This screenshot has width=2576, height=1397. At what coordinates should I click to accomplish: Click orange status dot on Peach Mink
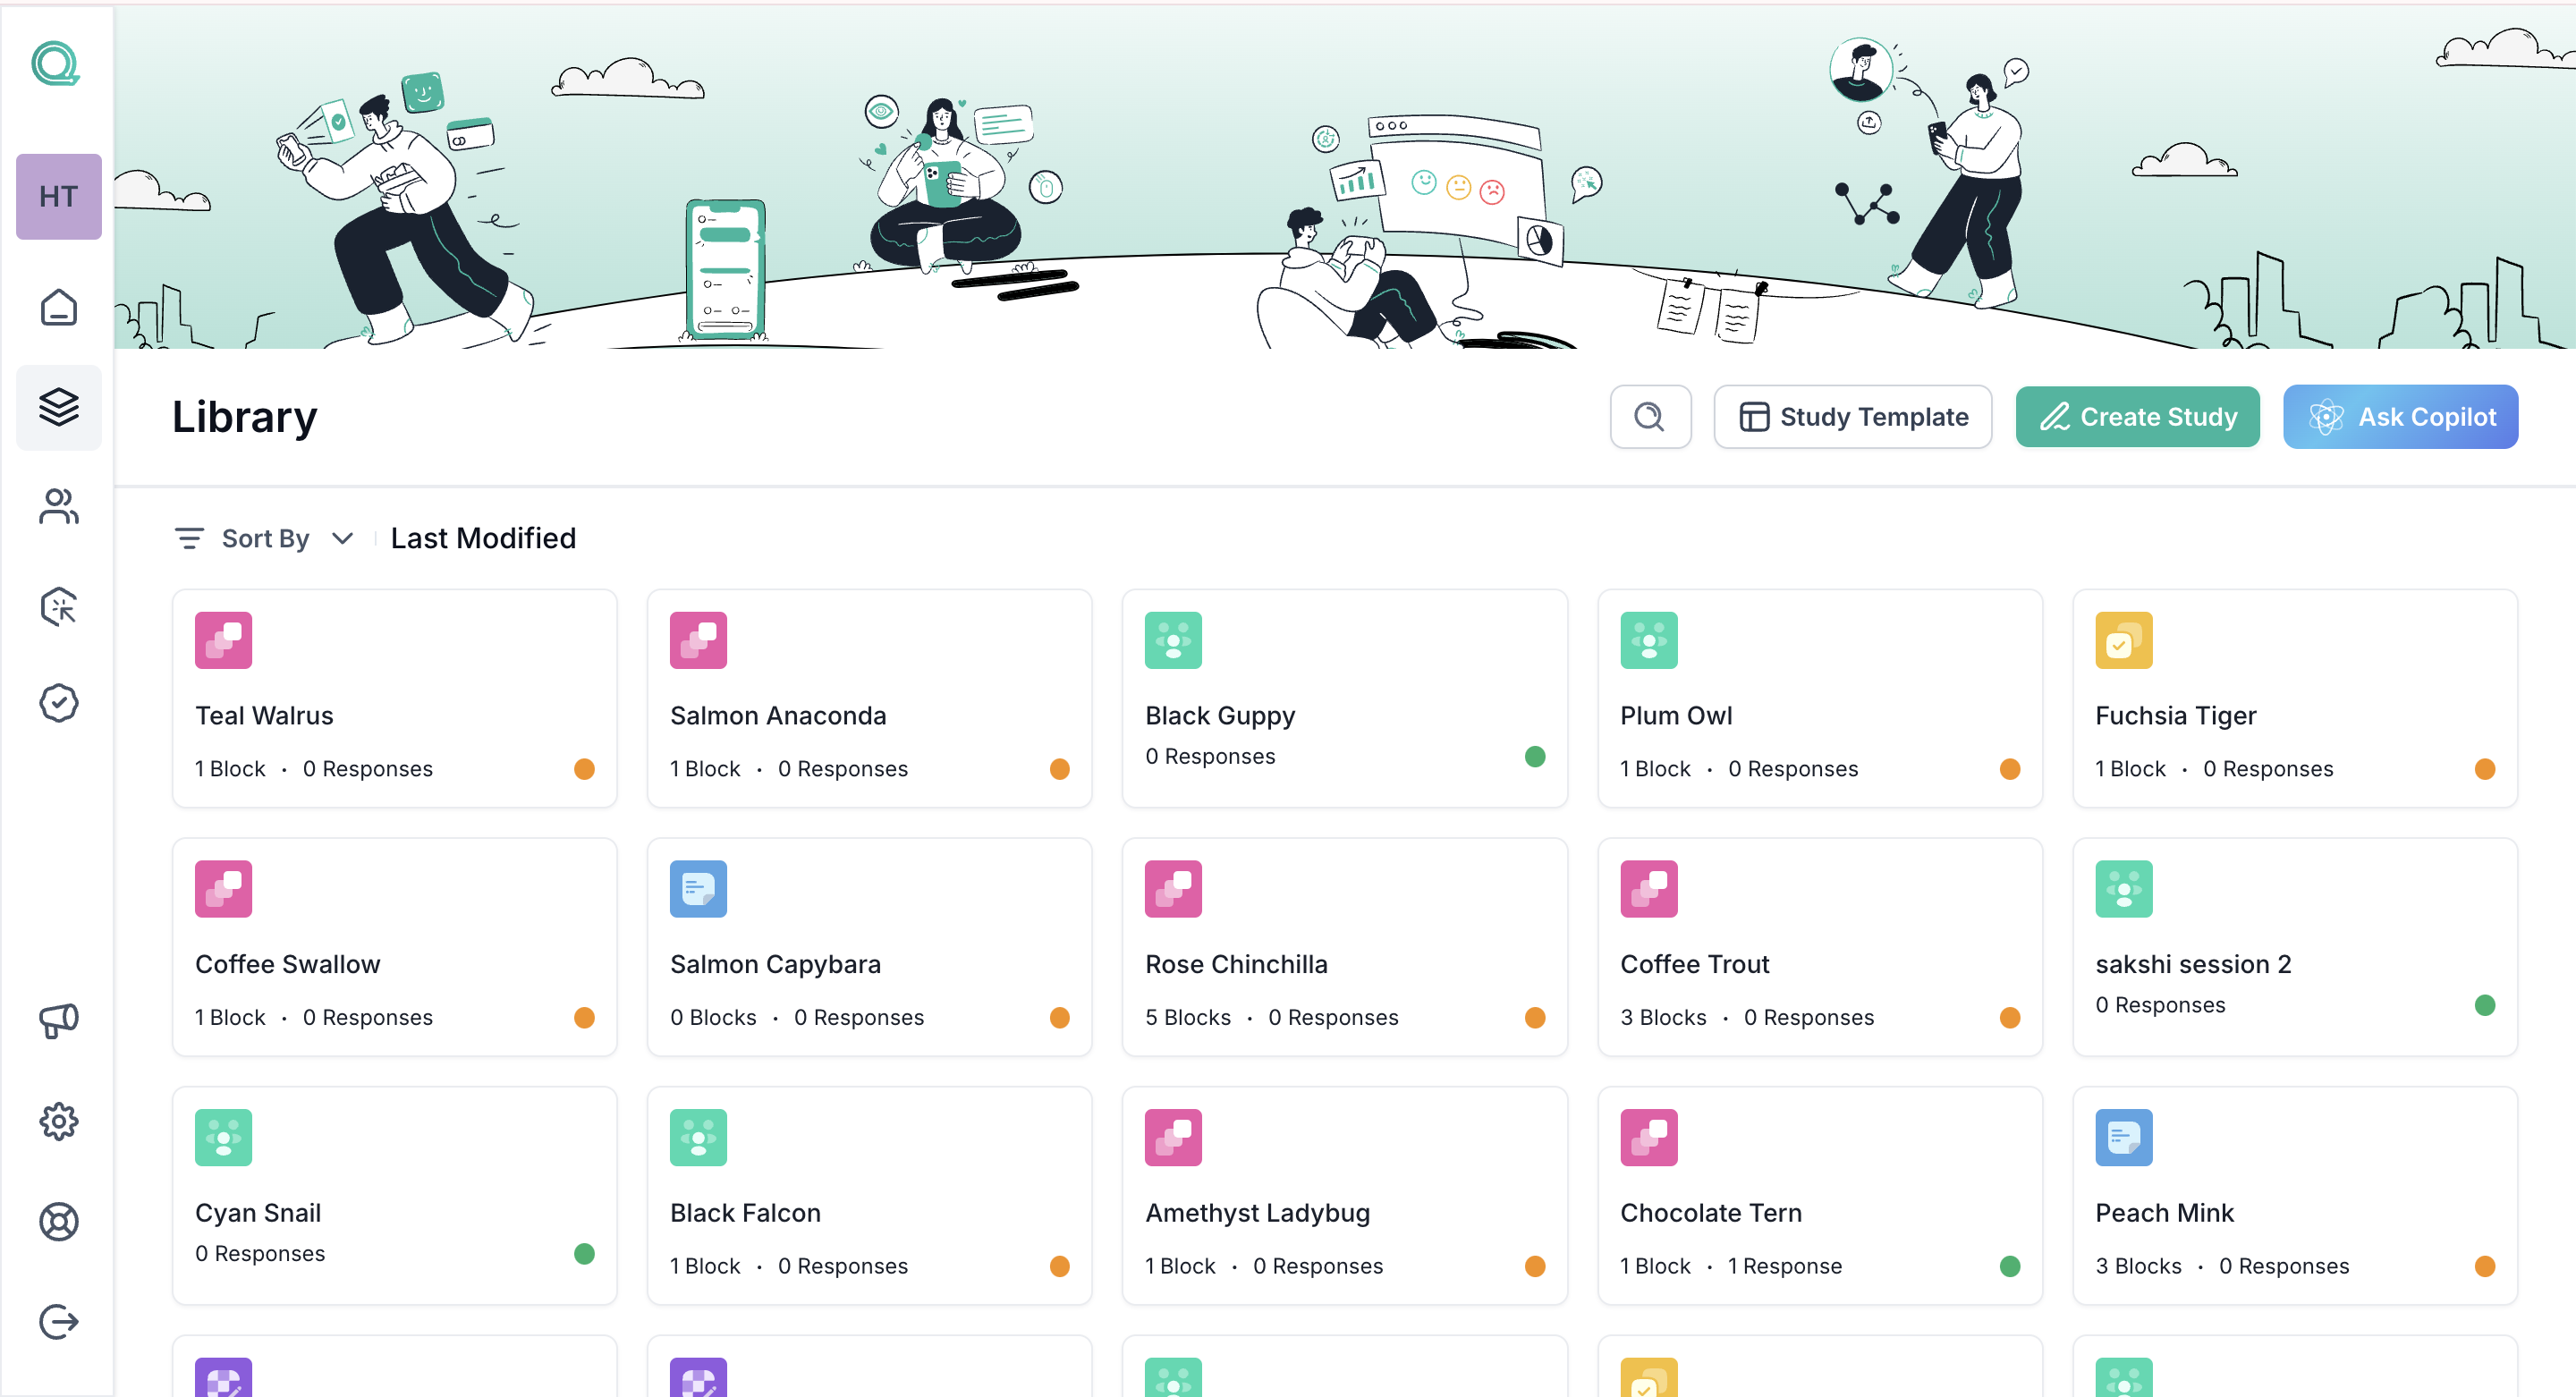point(2484,1267)
